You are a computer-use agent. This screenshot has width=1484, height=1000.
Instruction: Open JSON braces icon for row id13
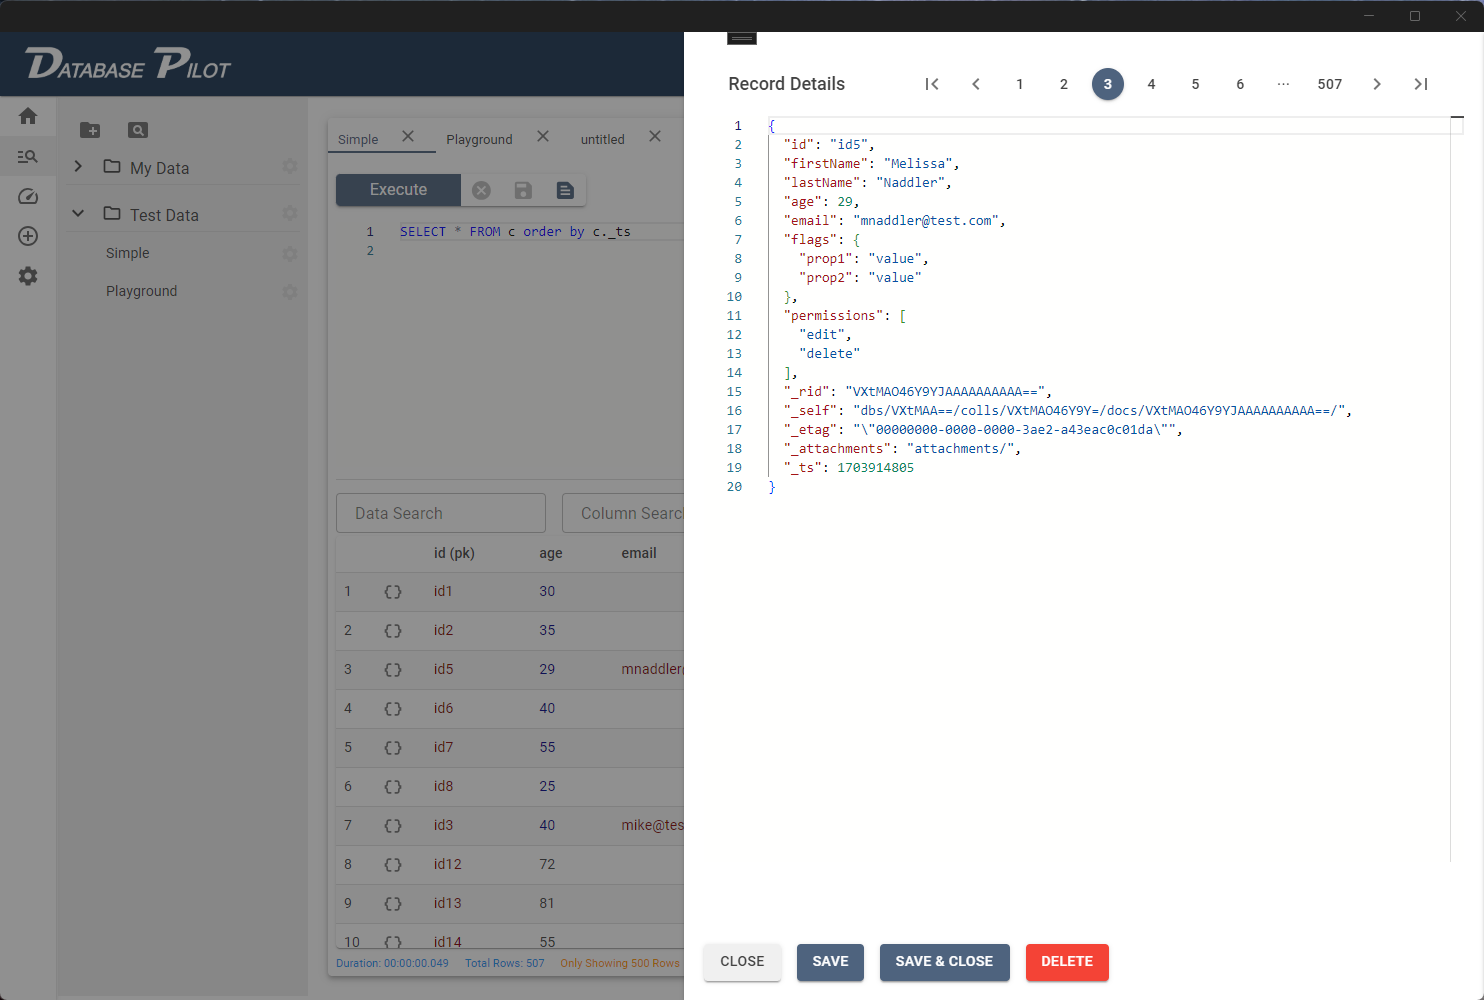click(393, 904)
